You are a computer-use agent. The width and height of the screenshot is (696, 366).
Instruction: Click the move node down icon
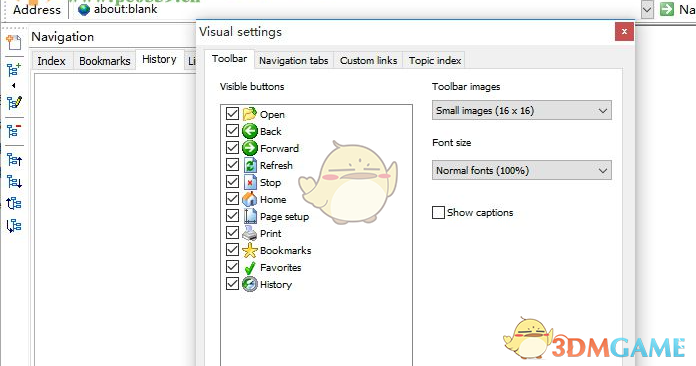14,181
